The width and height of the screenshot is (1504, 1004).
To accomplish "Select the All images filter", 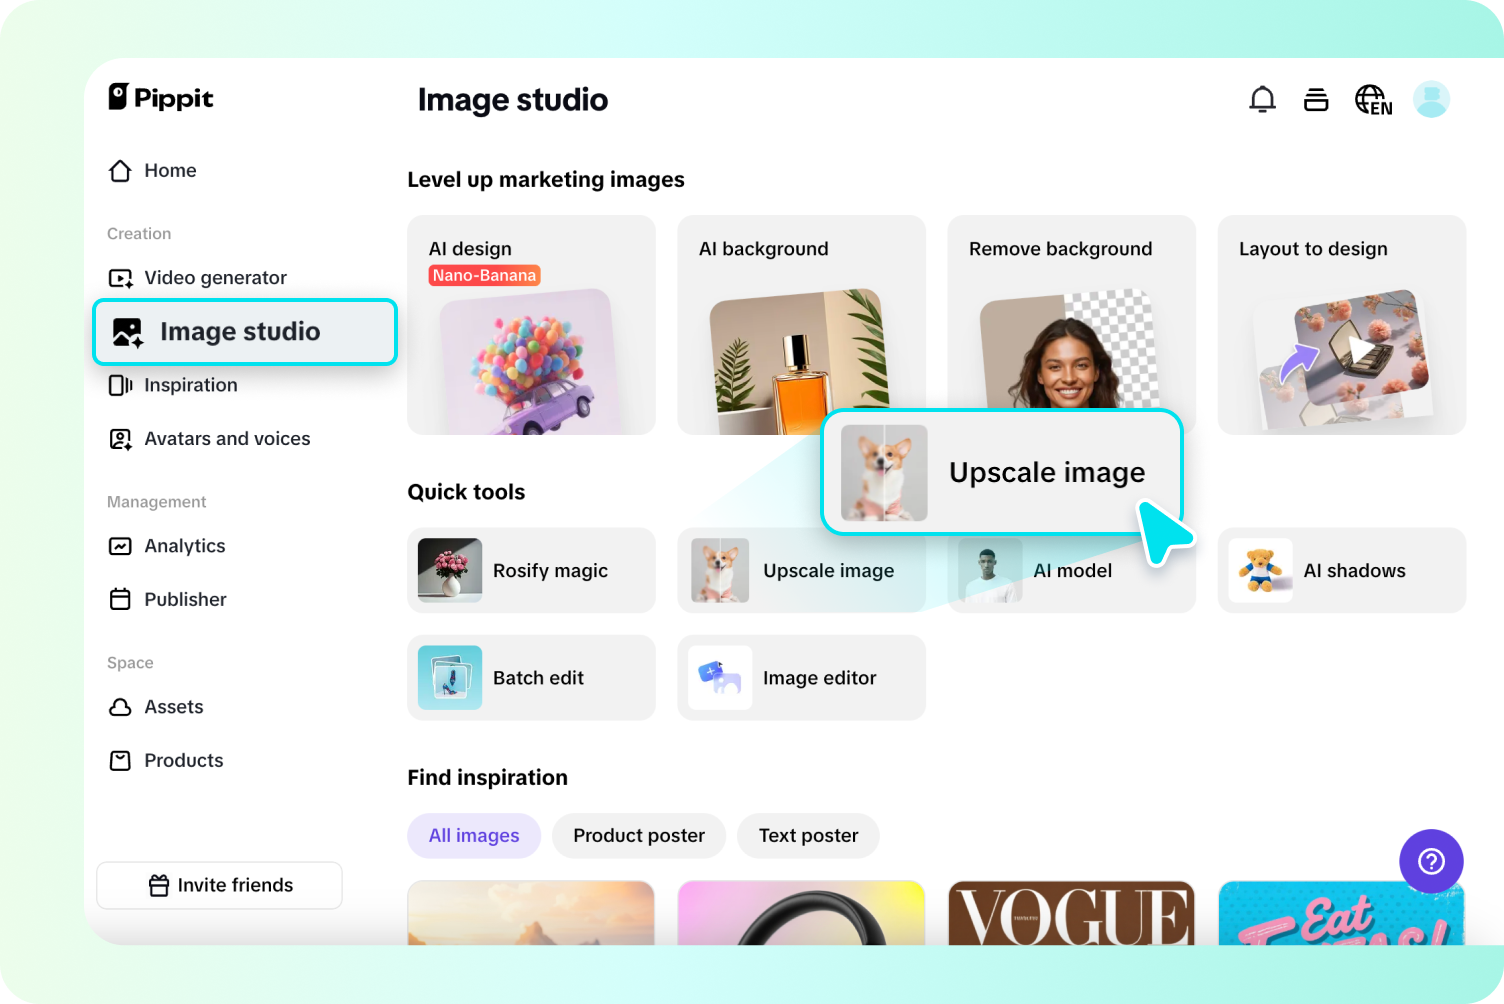I will 474,835.
